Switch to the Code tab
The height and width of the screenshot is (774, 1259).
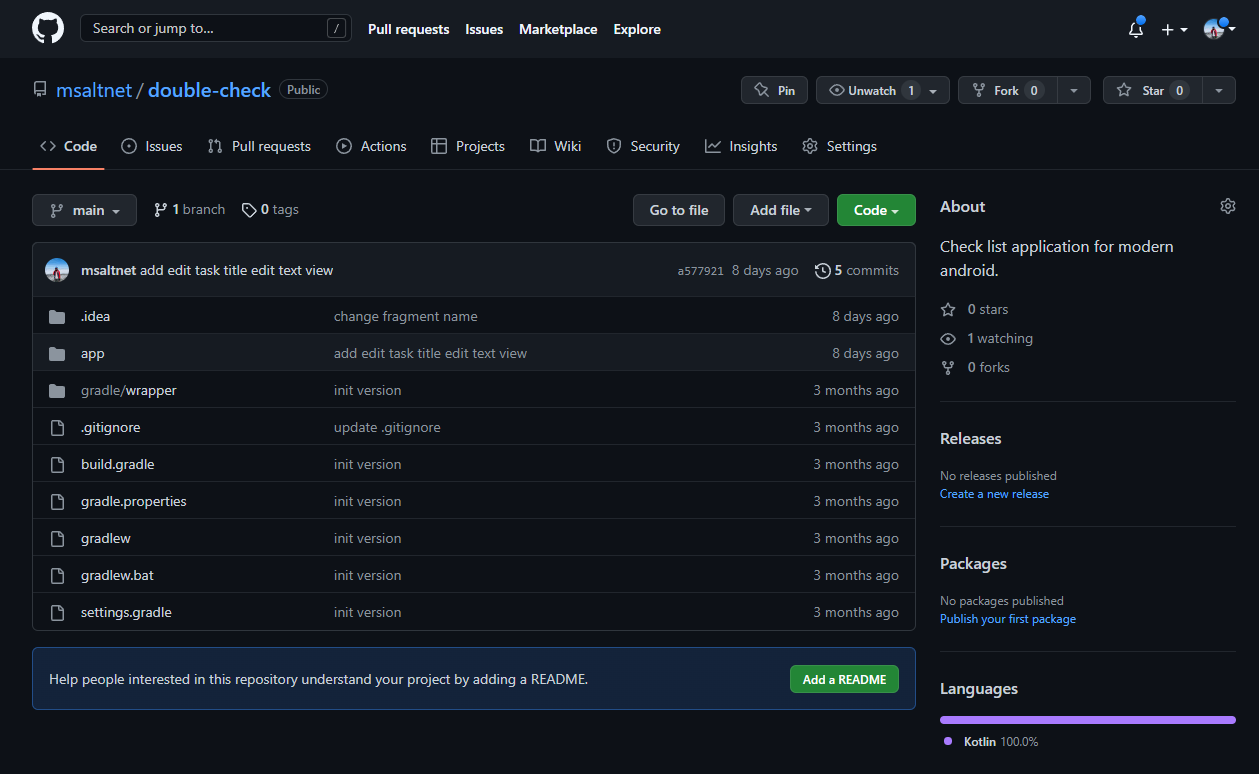tap(68, 146)
